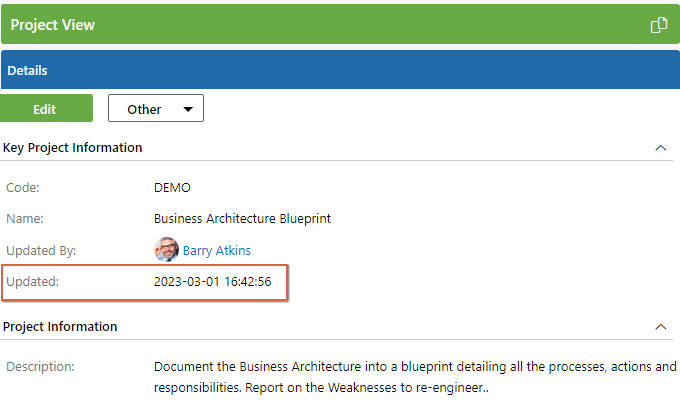Click Barry Atkins' profile avatar
Image resolution: width=680 pixels, height=404 pixels.
pos(167,249)
